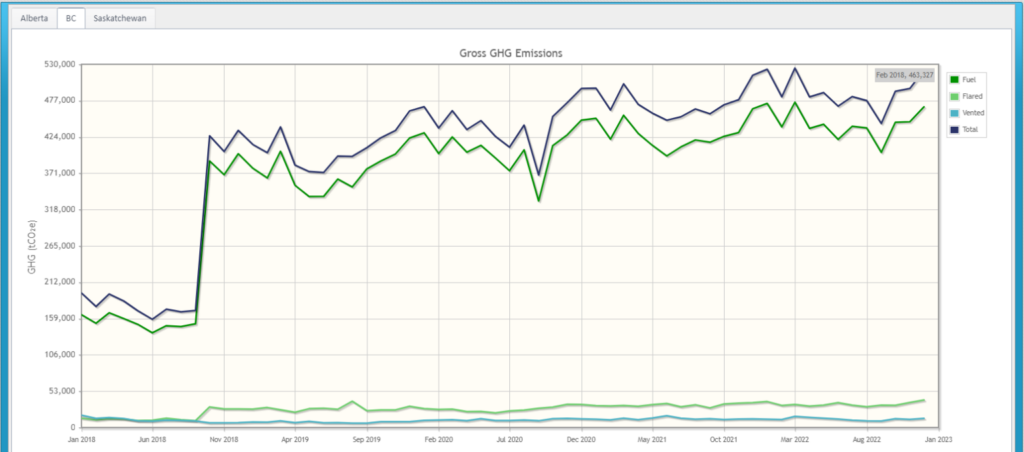Hide the Vented series via legend label
Screen dimensions: 1024x452
[975, 113]
